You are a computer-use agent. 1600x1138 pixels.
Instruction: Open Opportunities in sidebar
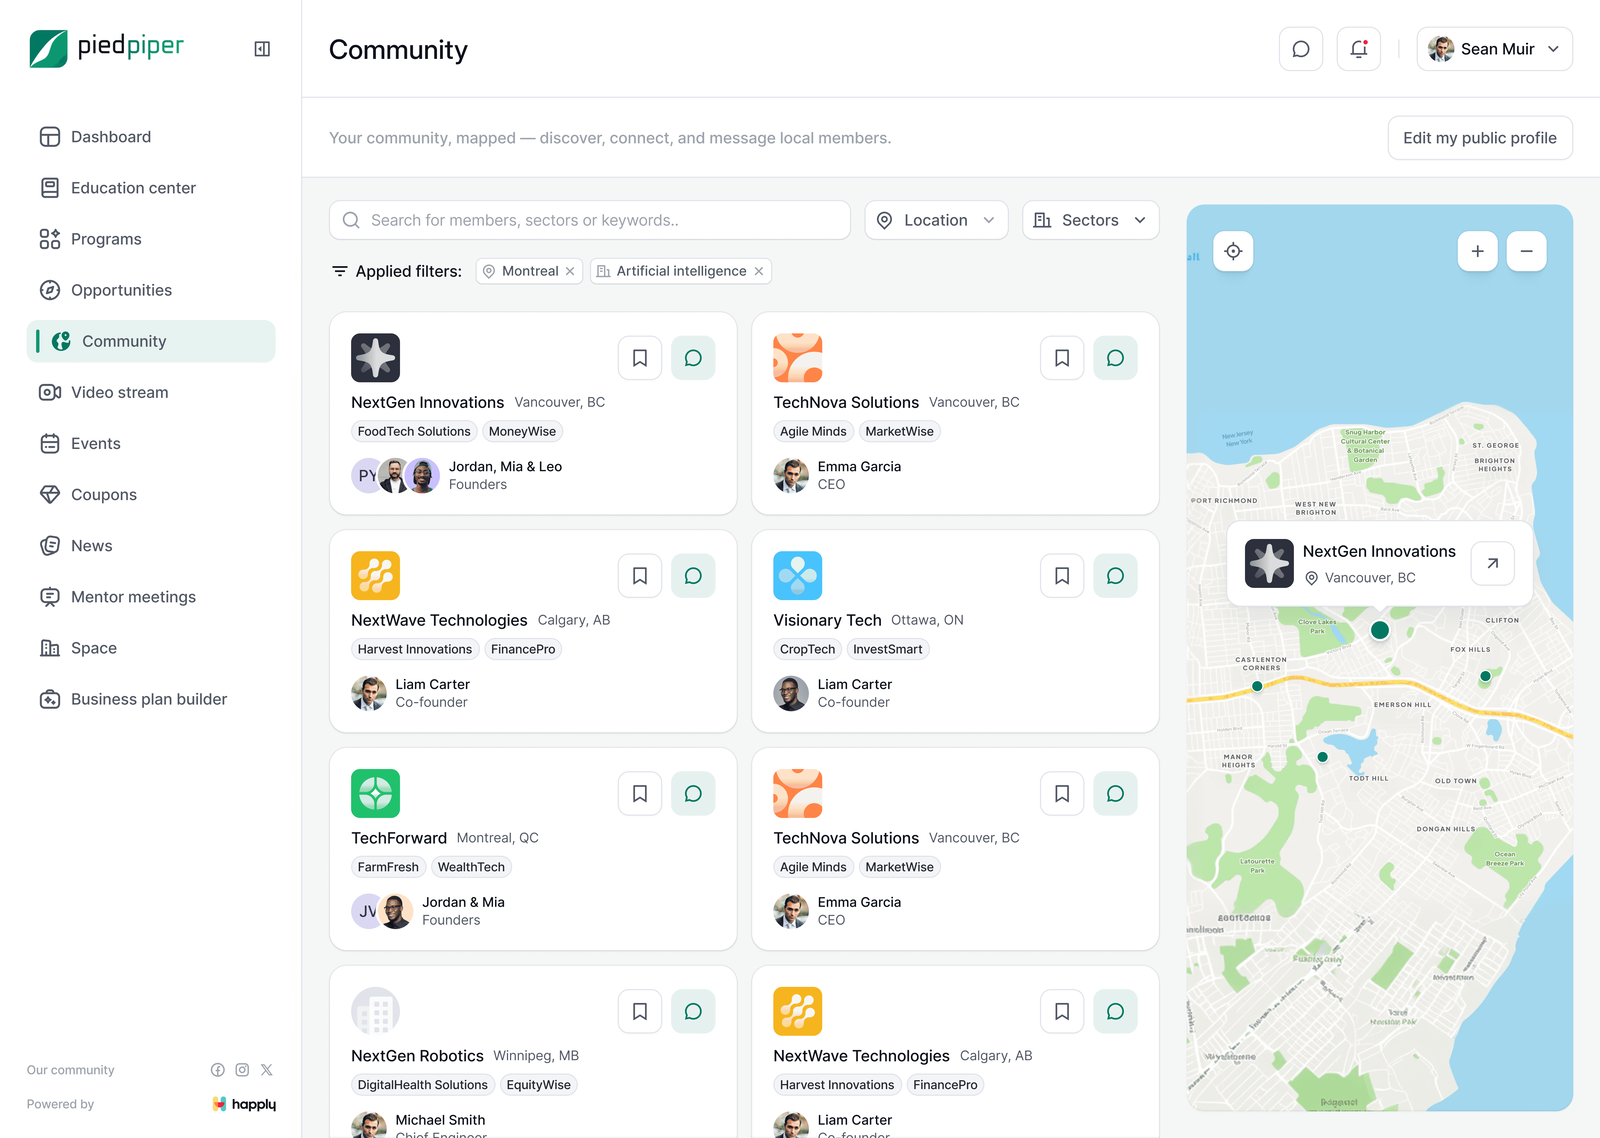(151, 290)
